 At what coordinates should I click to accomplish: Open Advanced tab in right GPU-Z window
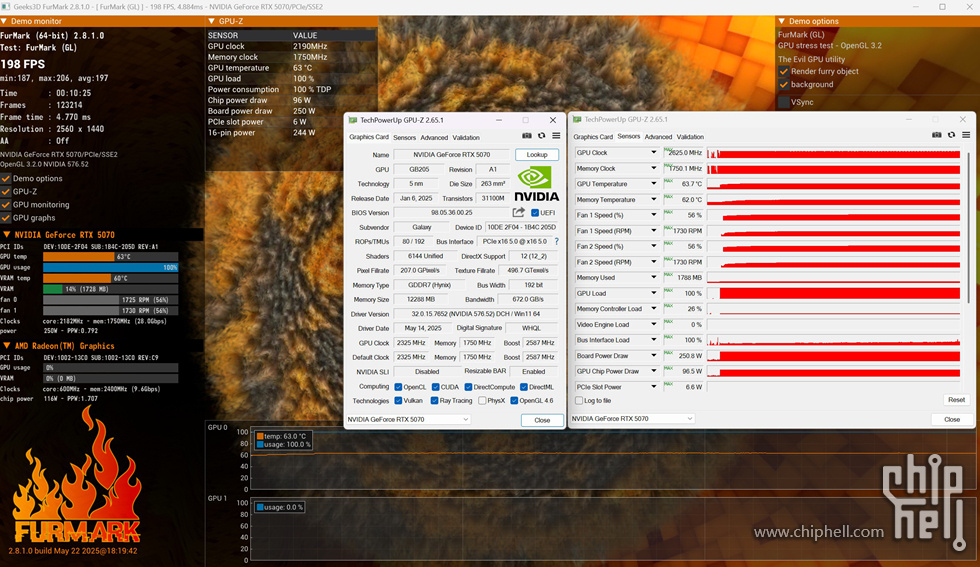click(658, 137)
